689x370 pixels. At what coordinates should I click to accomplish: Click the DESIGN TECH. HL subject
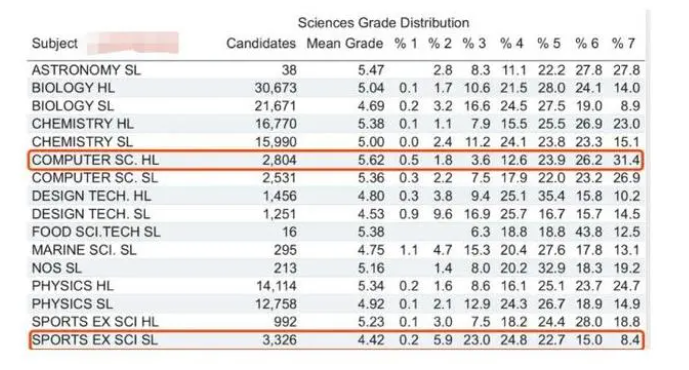point(91,196)
